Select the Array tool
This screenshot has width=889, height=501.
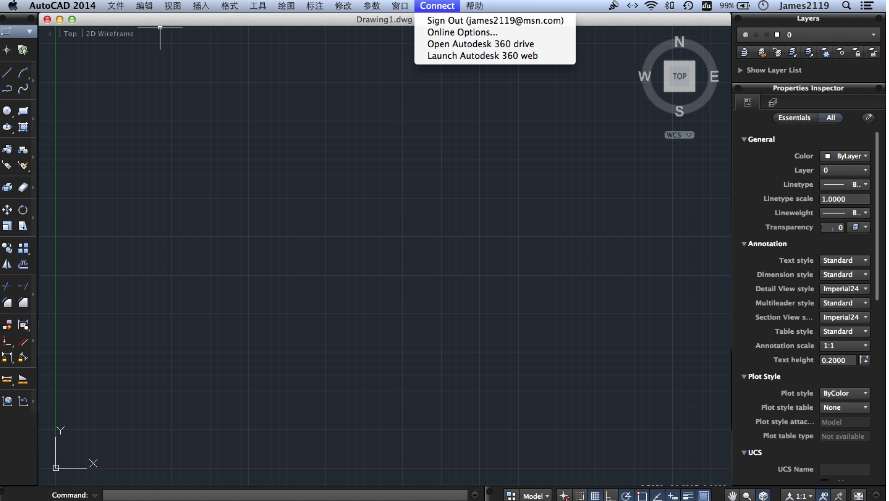point(23,248)
